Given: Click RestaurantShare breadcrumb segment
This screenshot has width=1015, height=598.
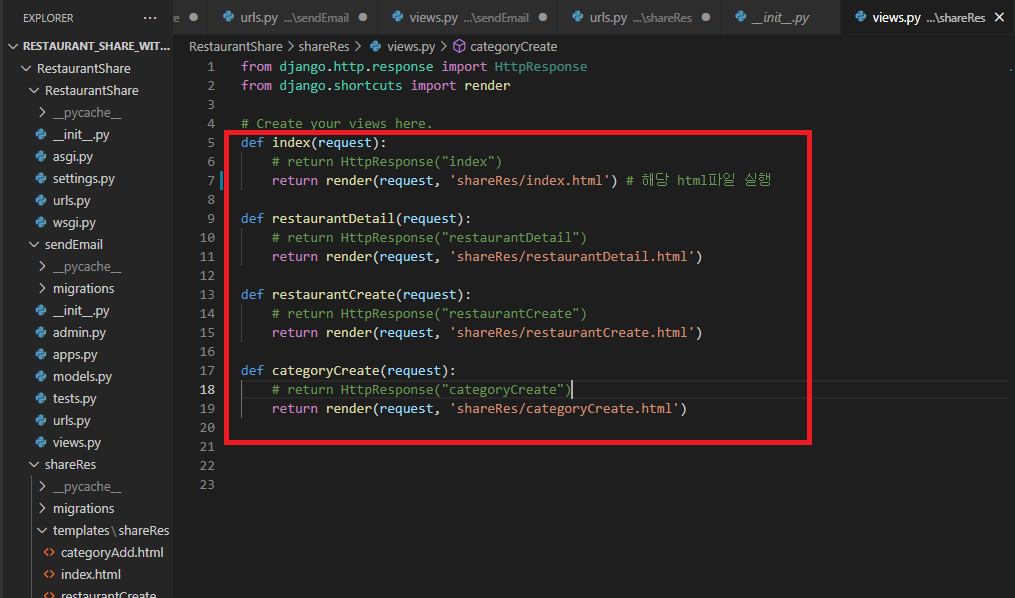Looking at the screenshot, I should click(236, 47).
